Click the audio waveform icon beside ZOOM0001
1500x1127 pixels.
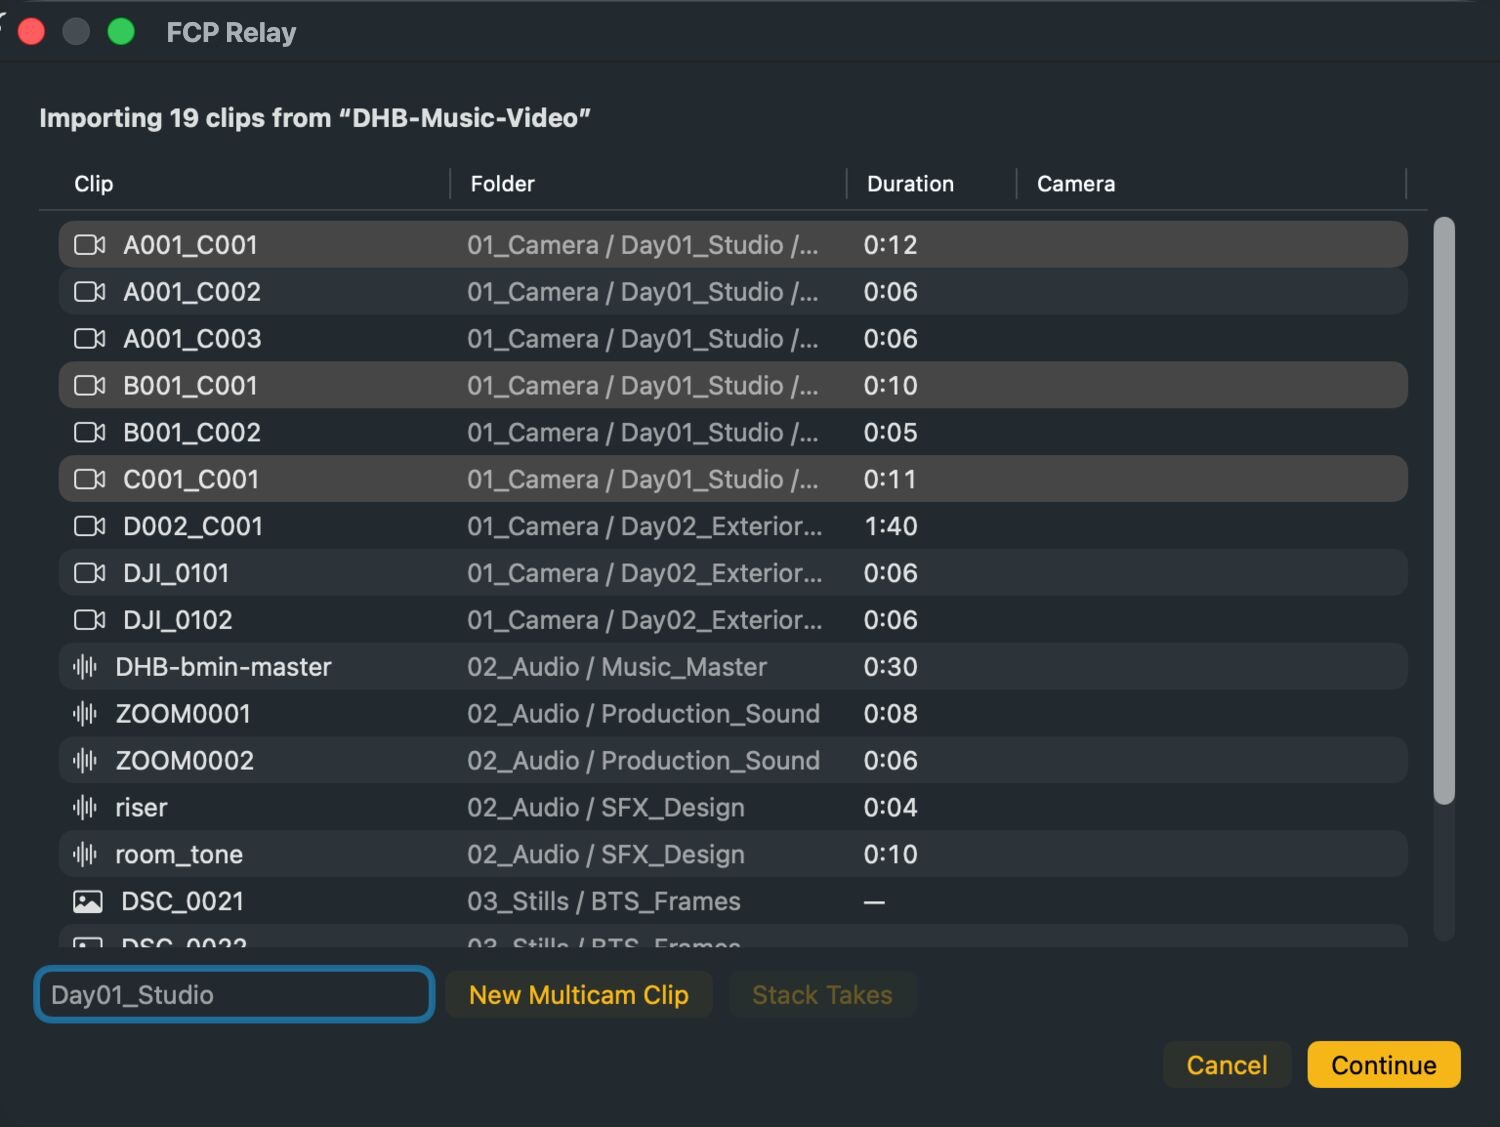[85, 714]
